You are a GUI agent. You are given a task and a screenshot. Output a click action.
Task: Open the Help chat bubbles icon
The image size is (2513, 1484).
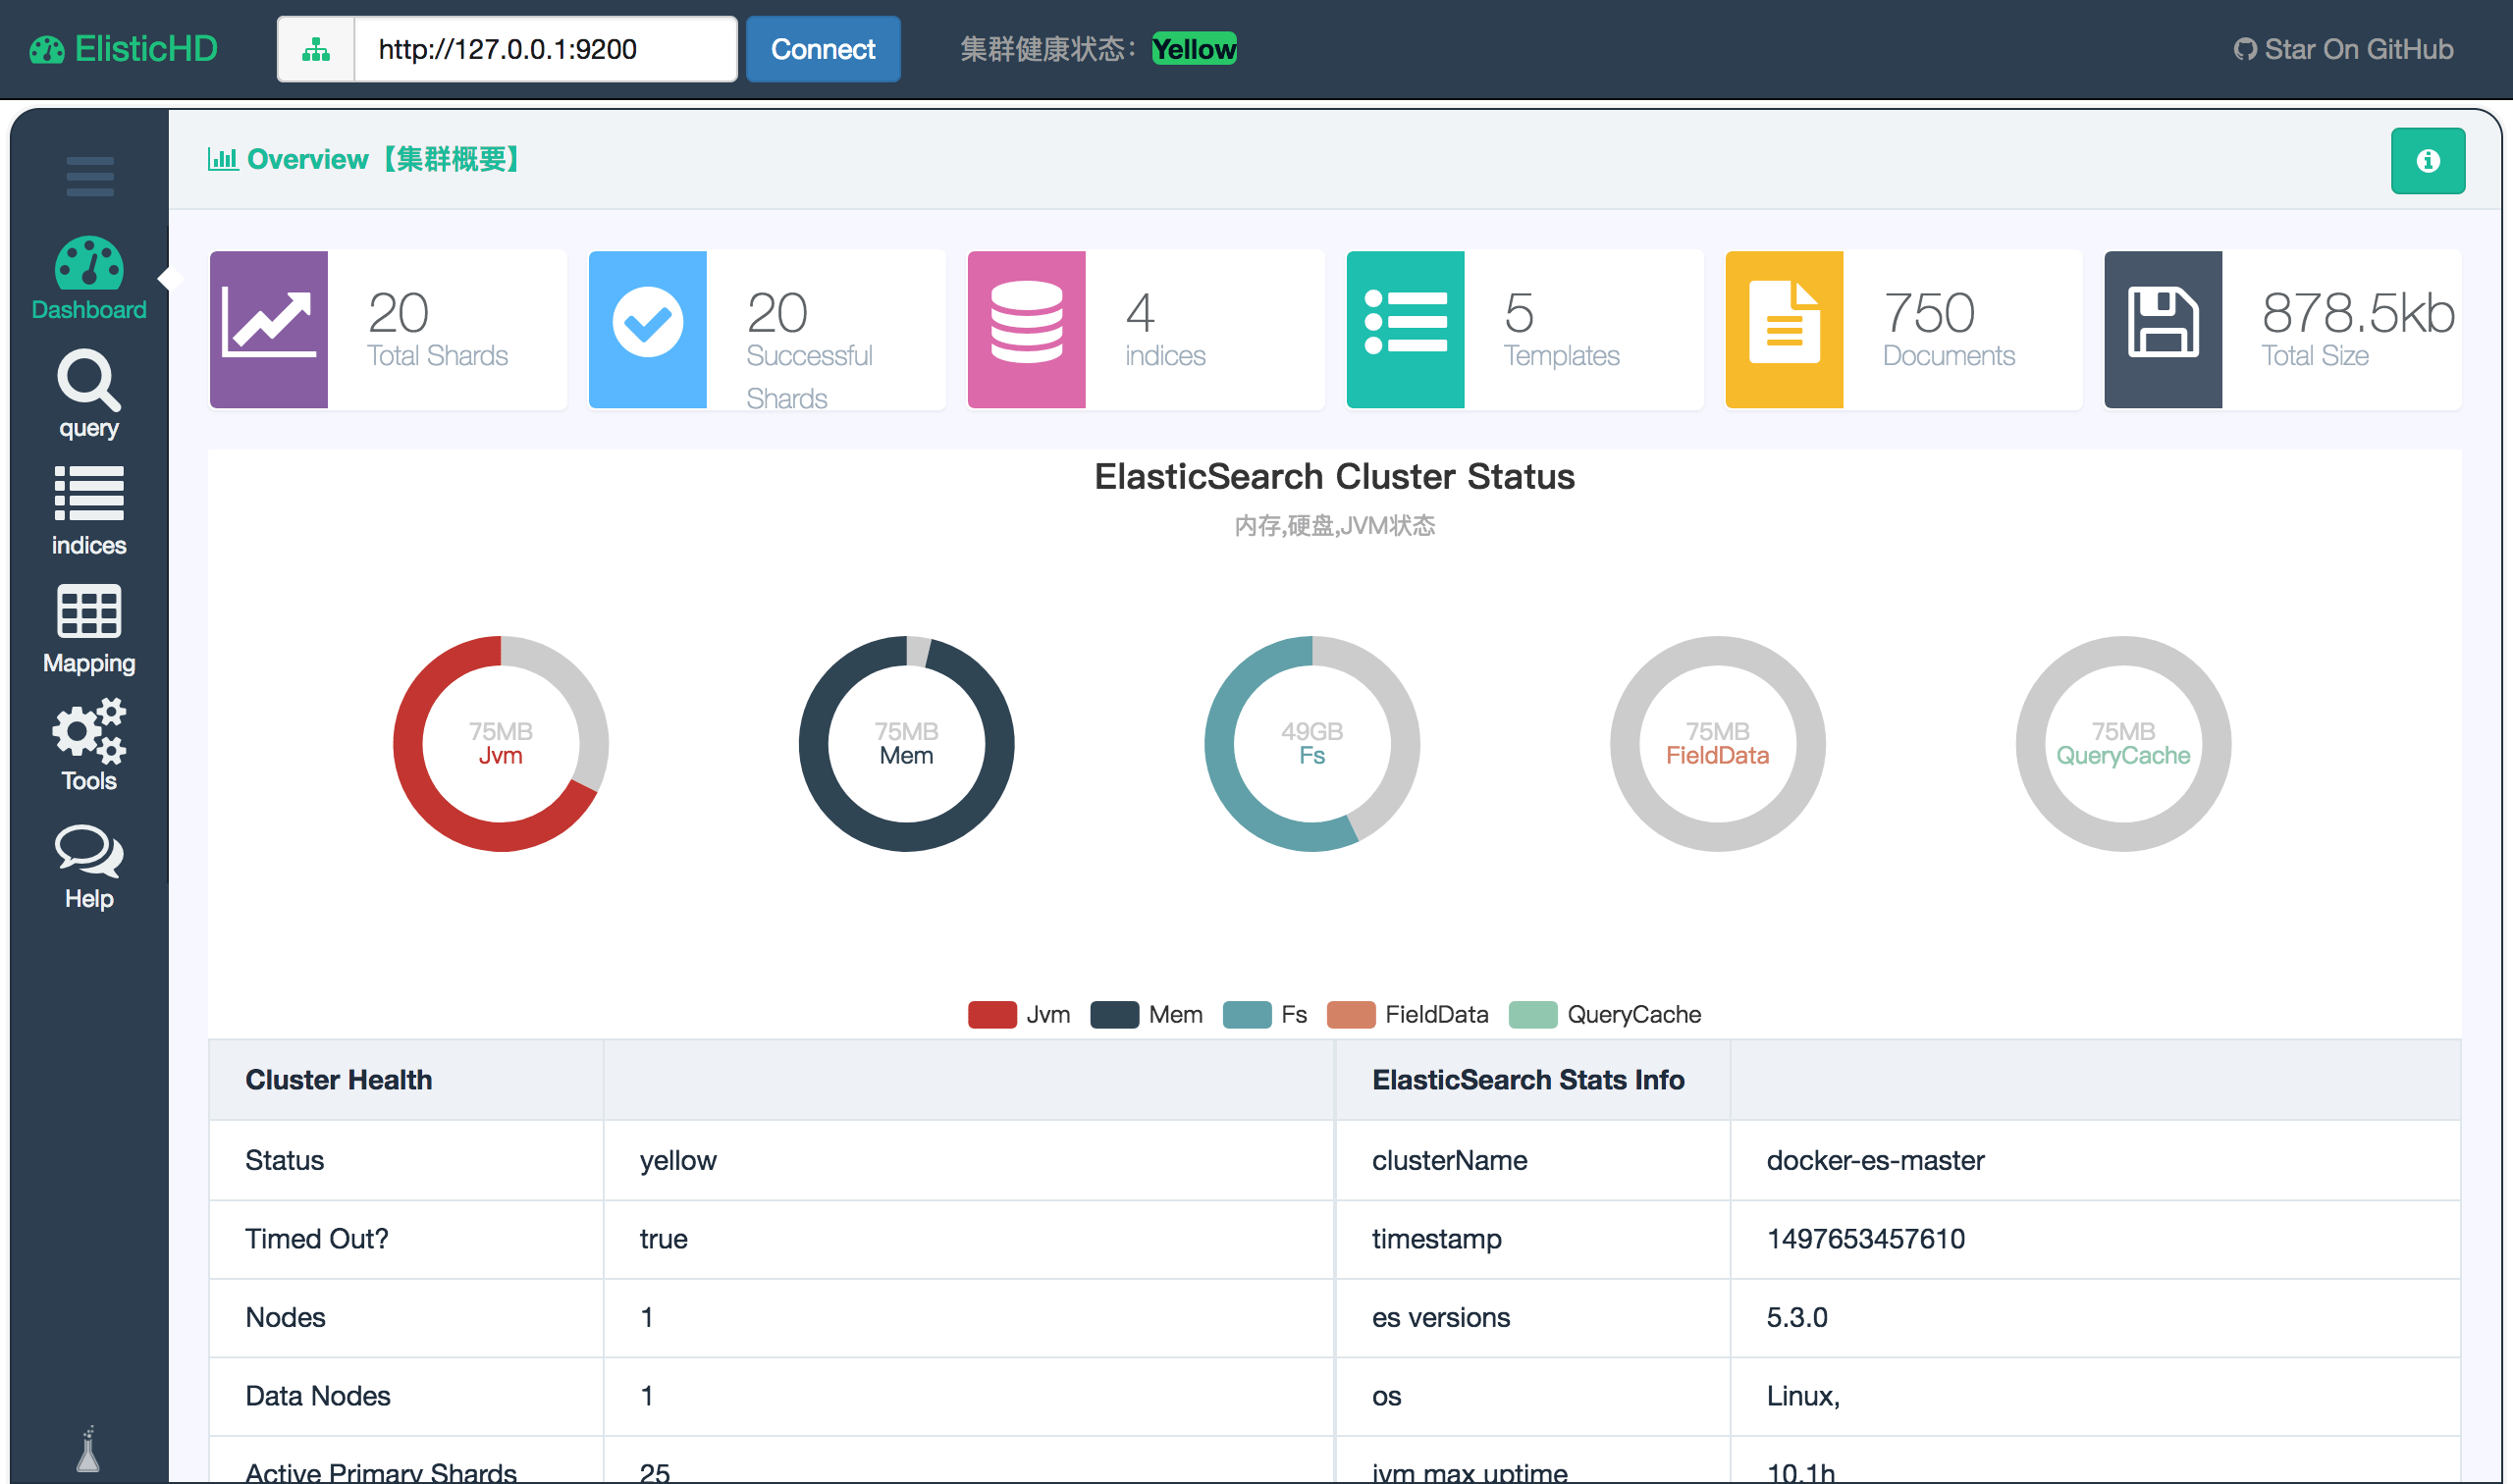click(x=89, y=851)
